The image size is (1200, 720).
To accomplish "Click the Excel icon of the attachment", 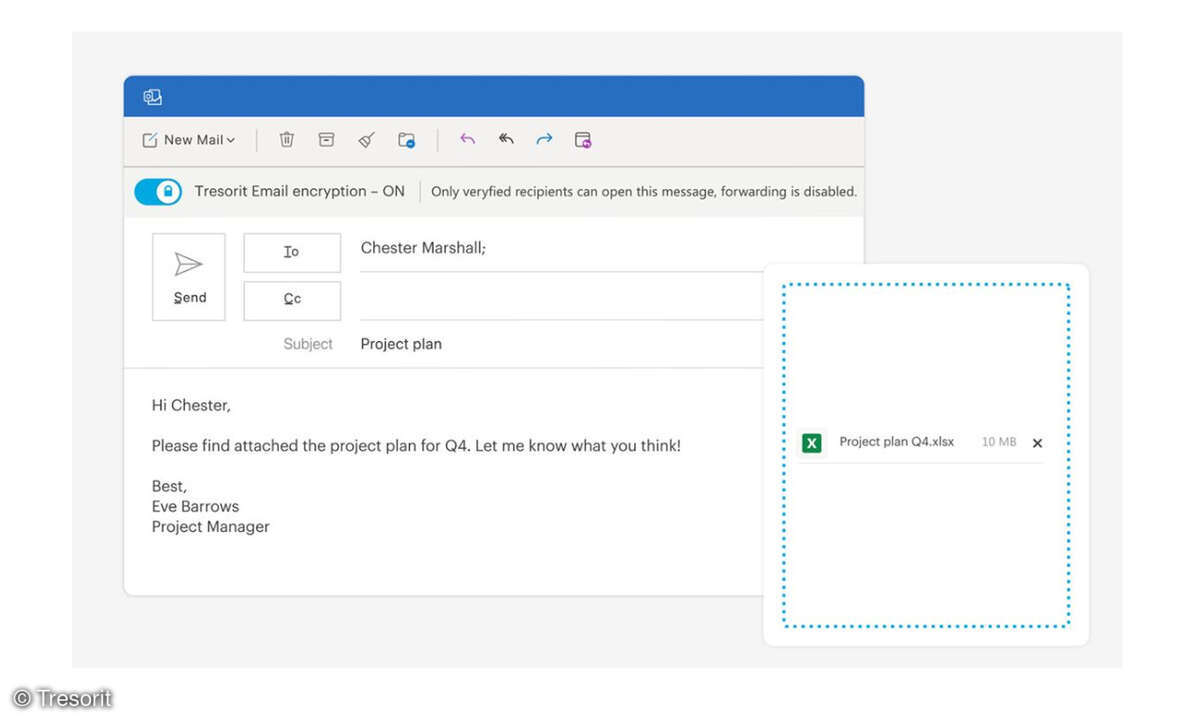I will click(x=812, y=443).
